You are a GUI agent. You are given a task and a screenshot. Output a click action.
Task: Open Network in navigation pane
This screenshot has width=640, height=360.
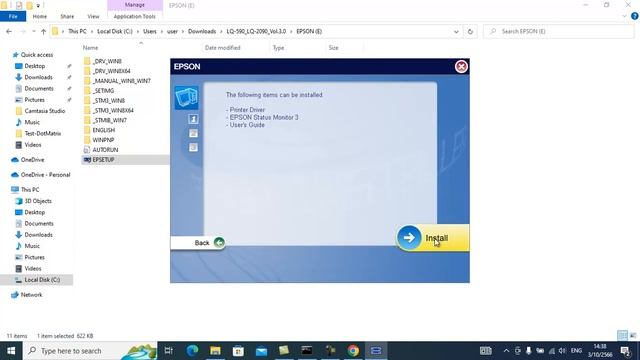[31, 295]
